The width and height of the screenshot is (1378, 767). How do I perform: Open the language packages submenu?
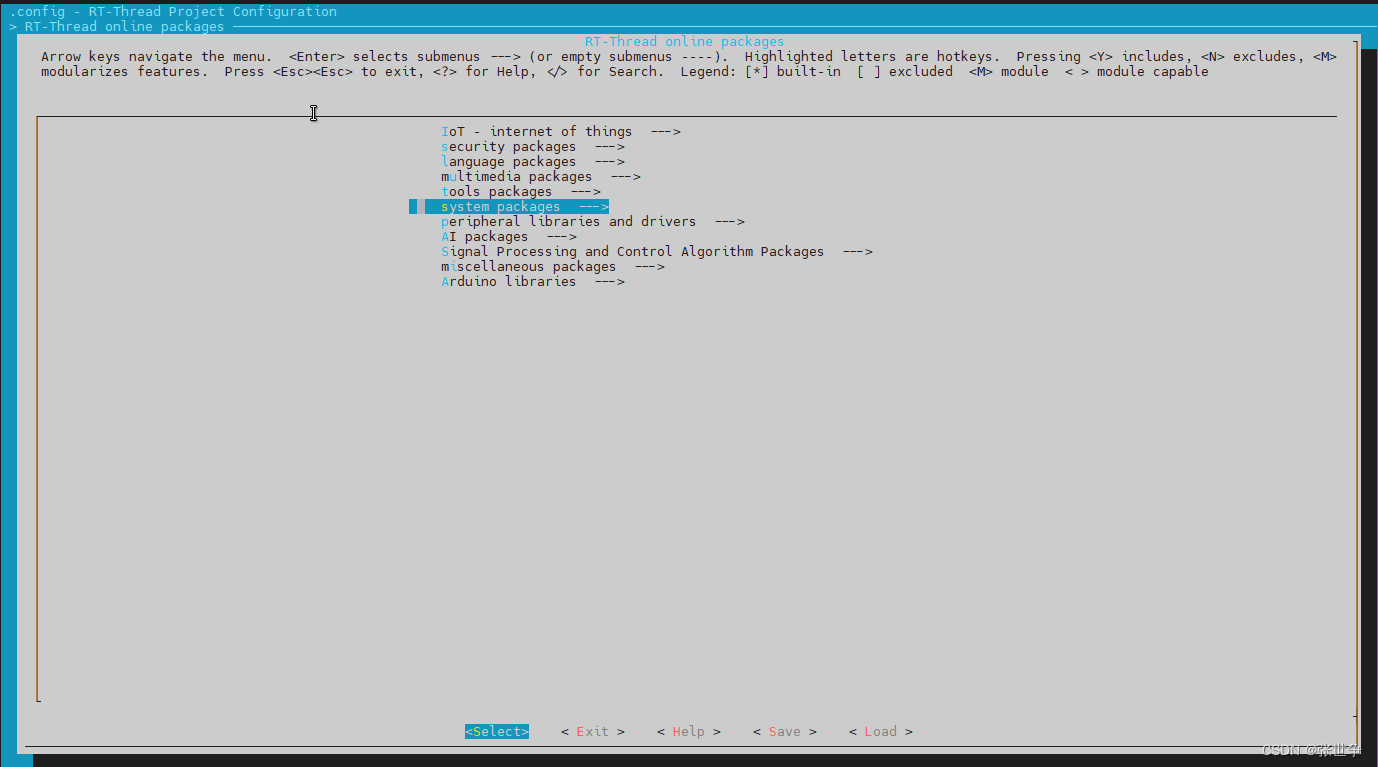point(533,161)
